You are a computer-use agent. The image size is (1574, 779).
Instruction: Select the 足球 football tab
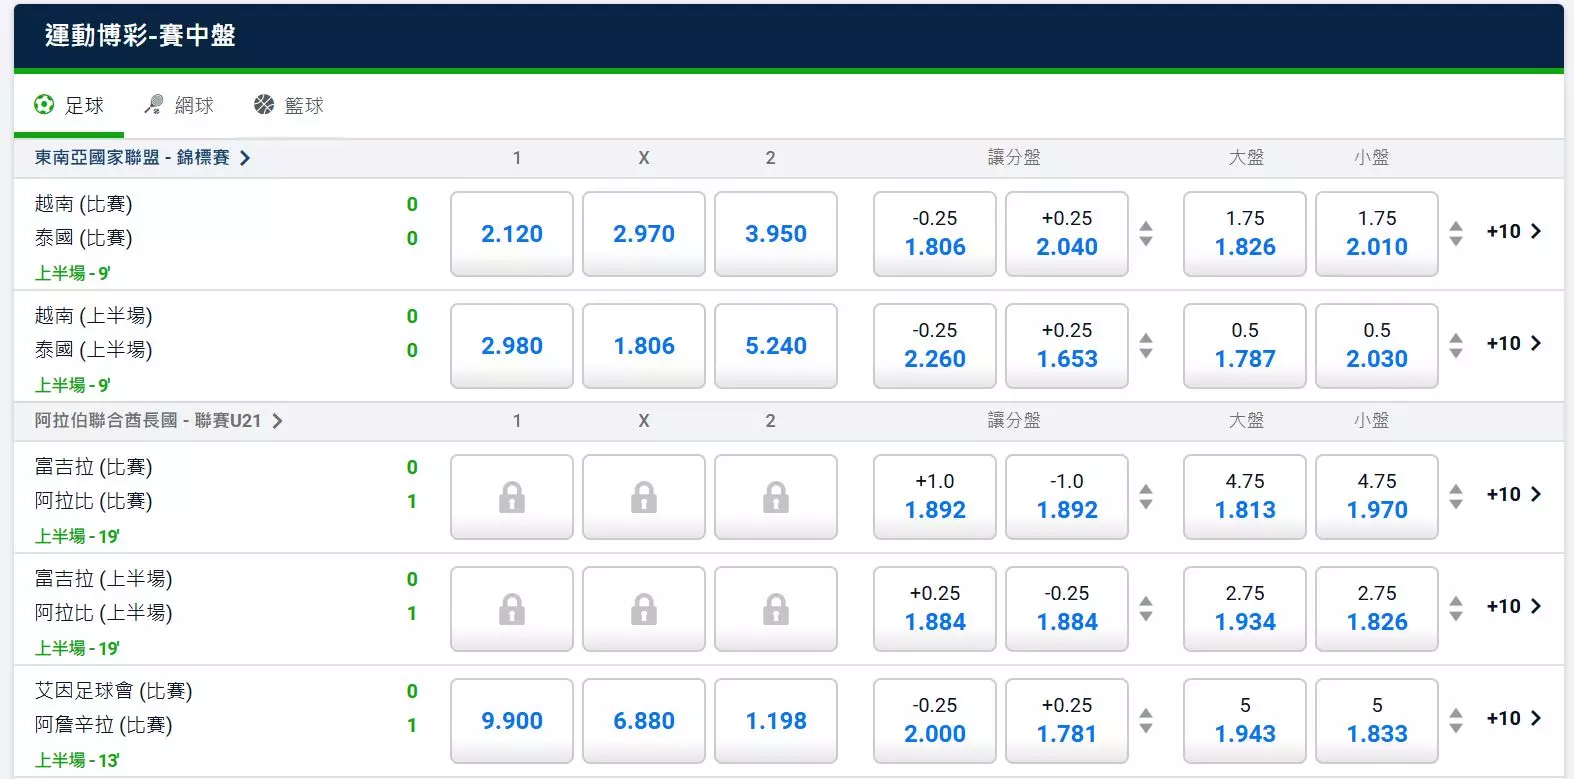69,105
